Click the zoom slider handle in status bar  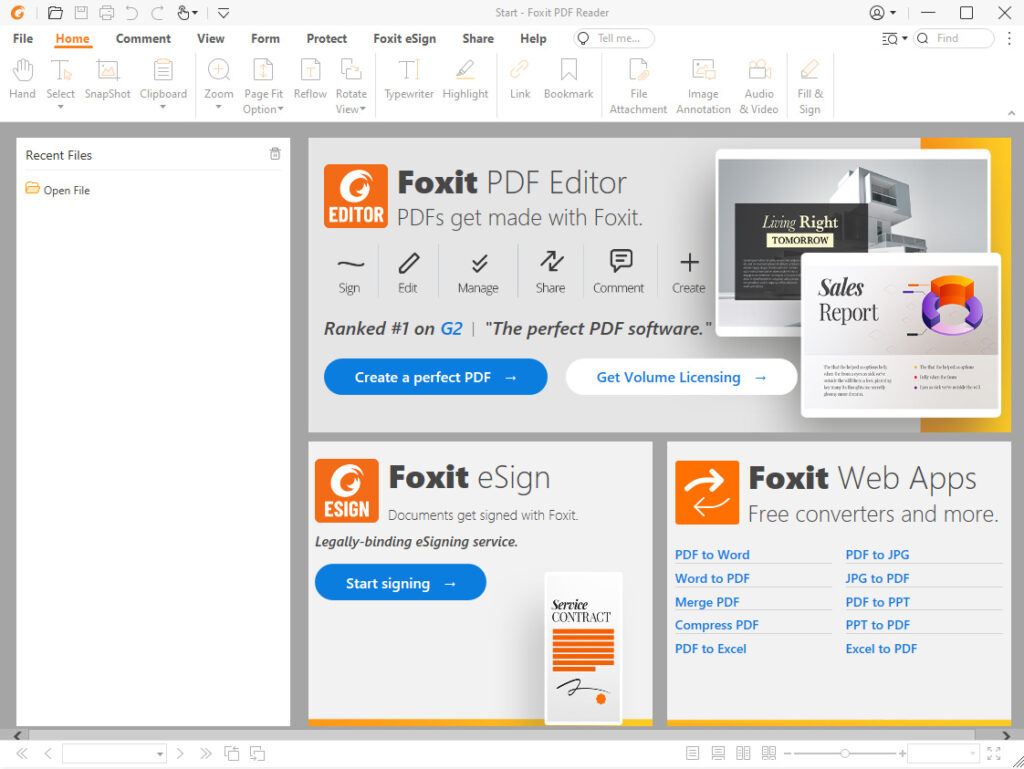(844, 753)
